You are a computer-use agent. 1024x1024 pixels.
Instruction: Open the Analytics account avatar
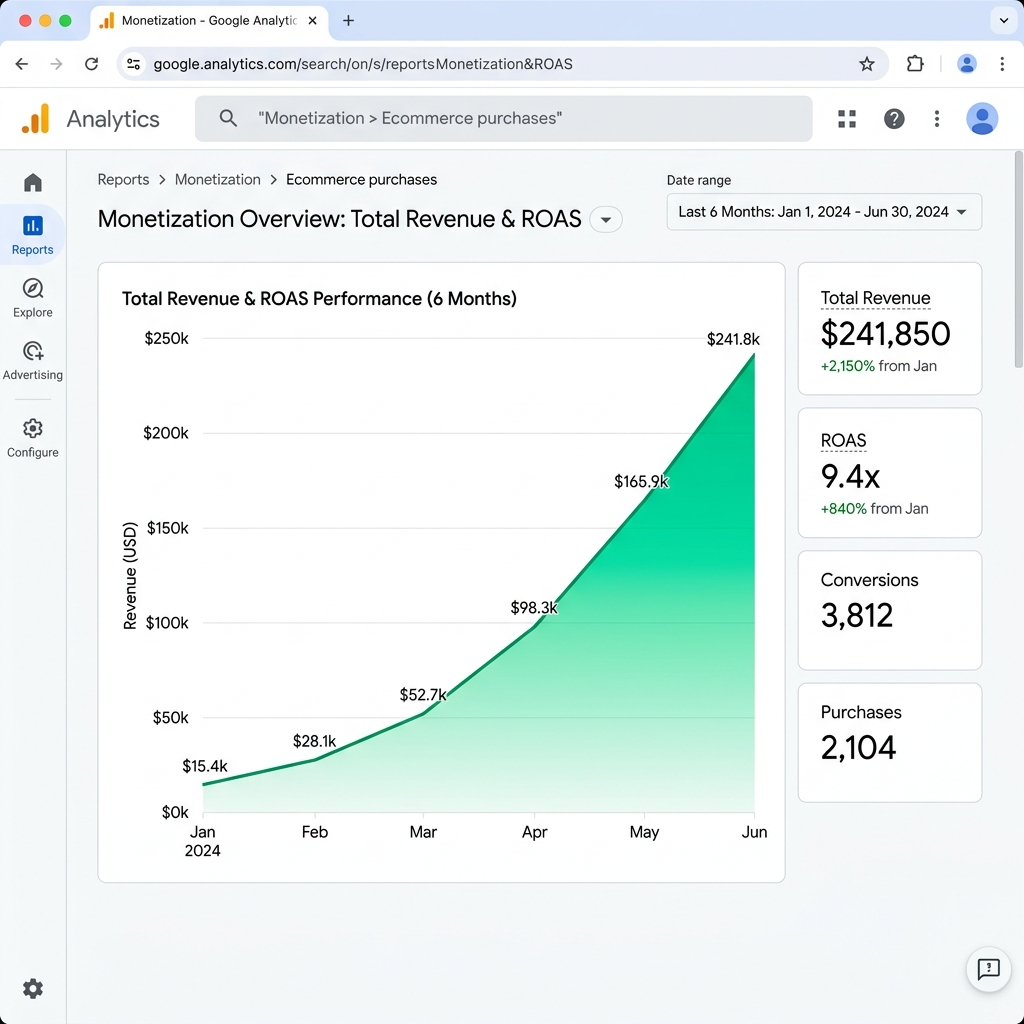(x=982, y=119)
